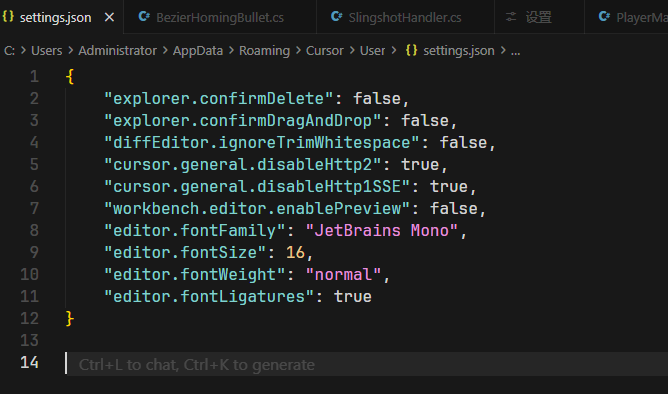Viewport: 668px width, 394px height.
Task: Click the C: drive breadcrumb
Action: tap(9, 51)
